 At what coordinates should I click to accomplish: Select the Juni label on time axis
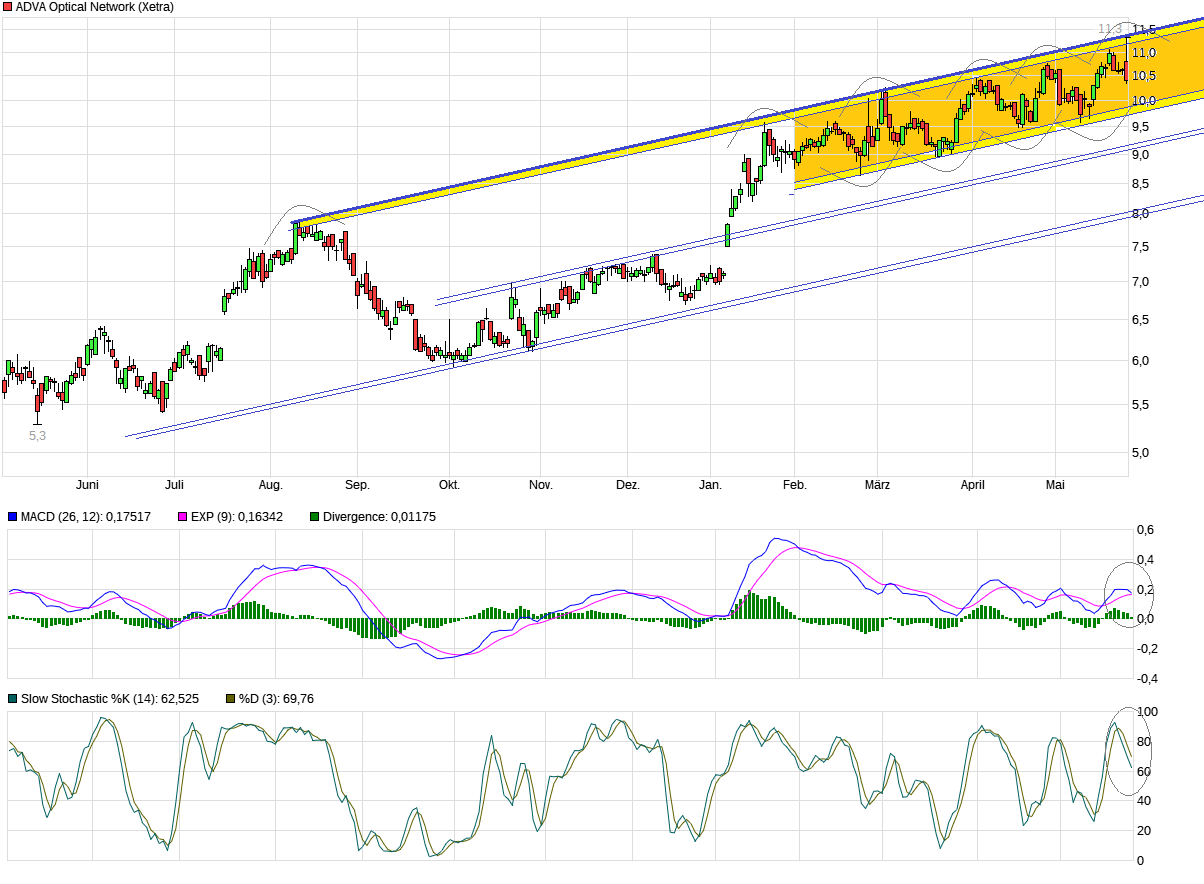(88, 485)
